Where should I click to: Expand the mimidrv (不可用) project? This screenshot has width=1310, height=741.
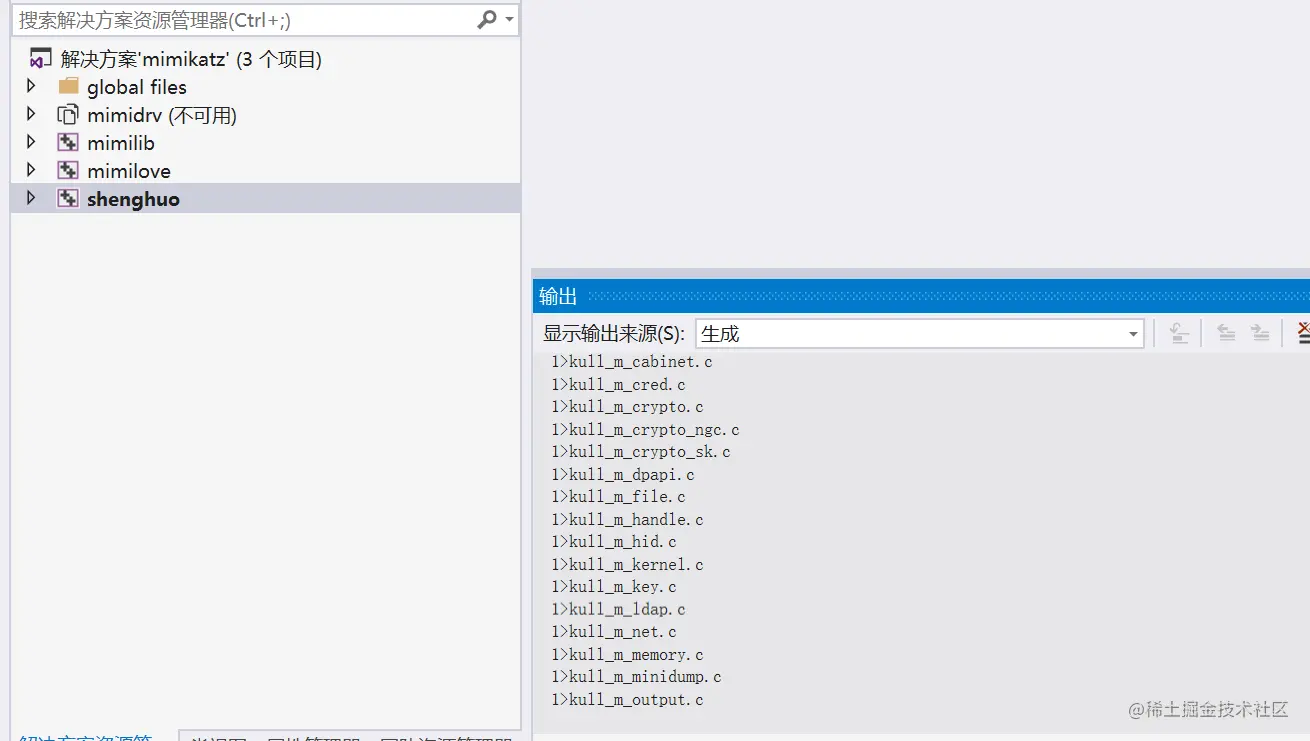[31, 114]
